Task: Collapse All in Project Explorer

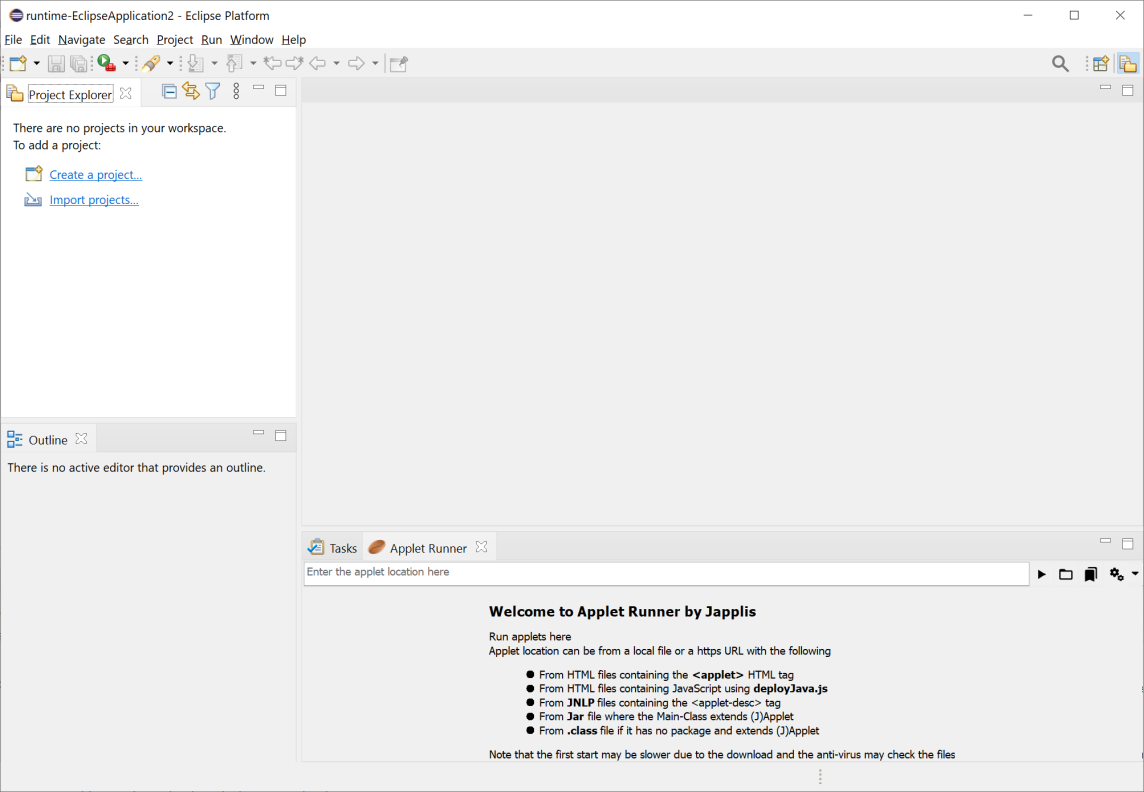Action: 169,91
